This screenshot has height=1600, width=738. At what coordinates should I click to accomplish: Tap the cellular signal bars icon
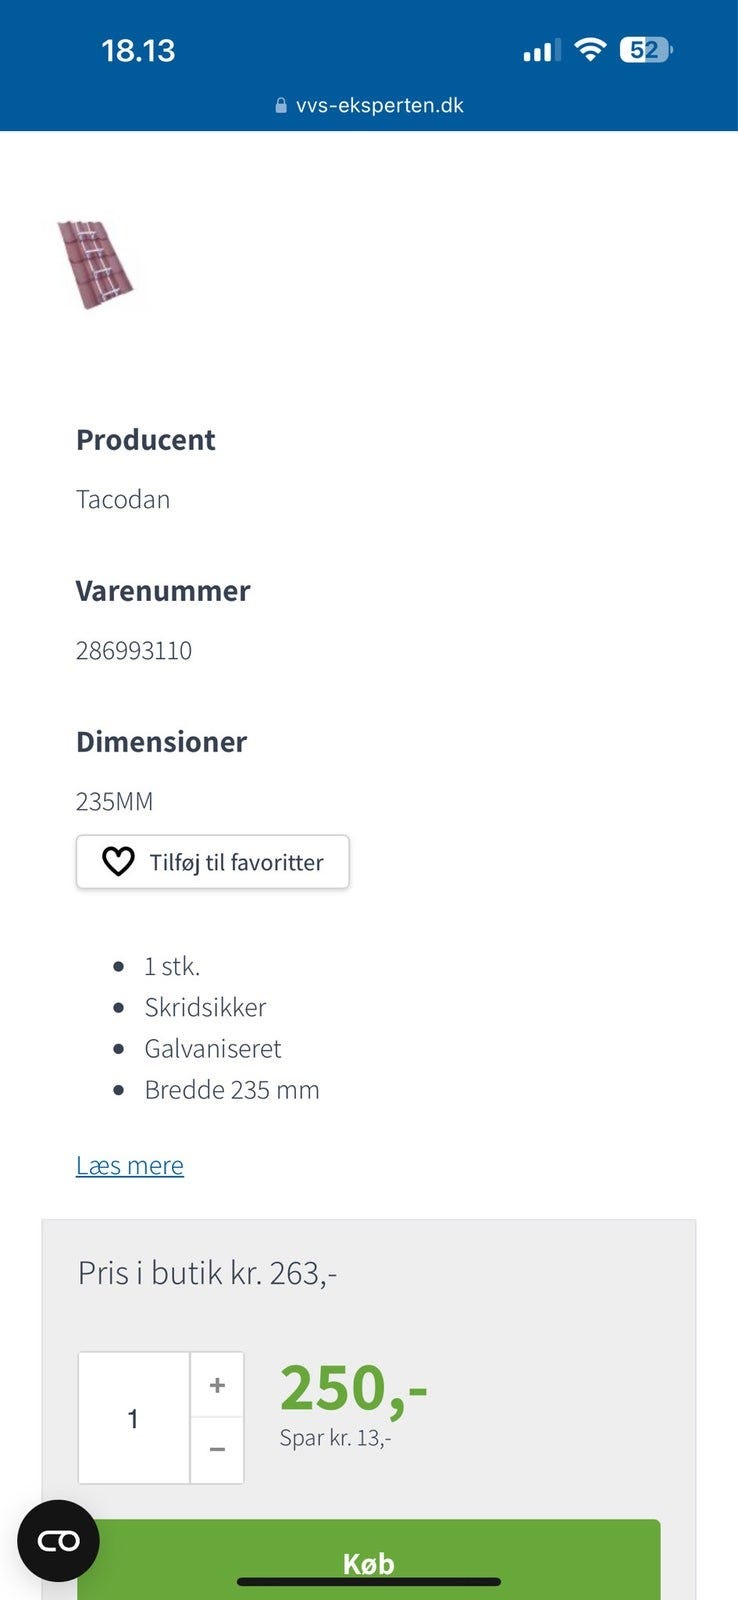pyautogui.click(x=541, y=50)
